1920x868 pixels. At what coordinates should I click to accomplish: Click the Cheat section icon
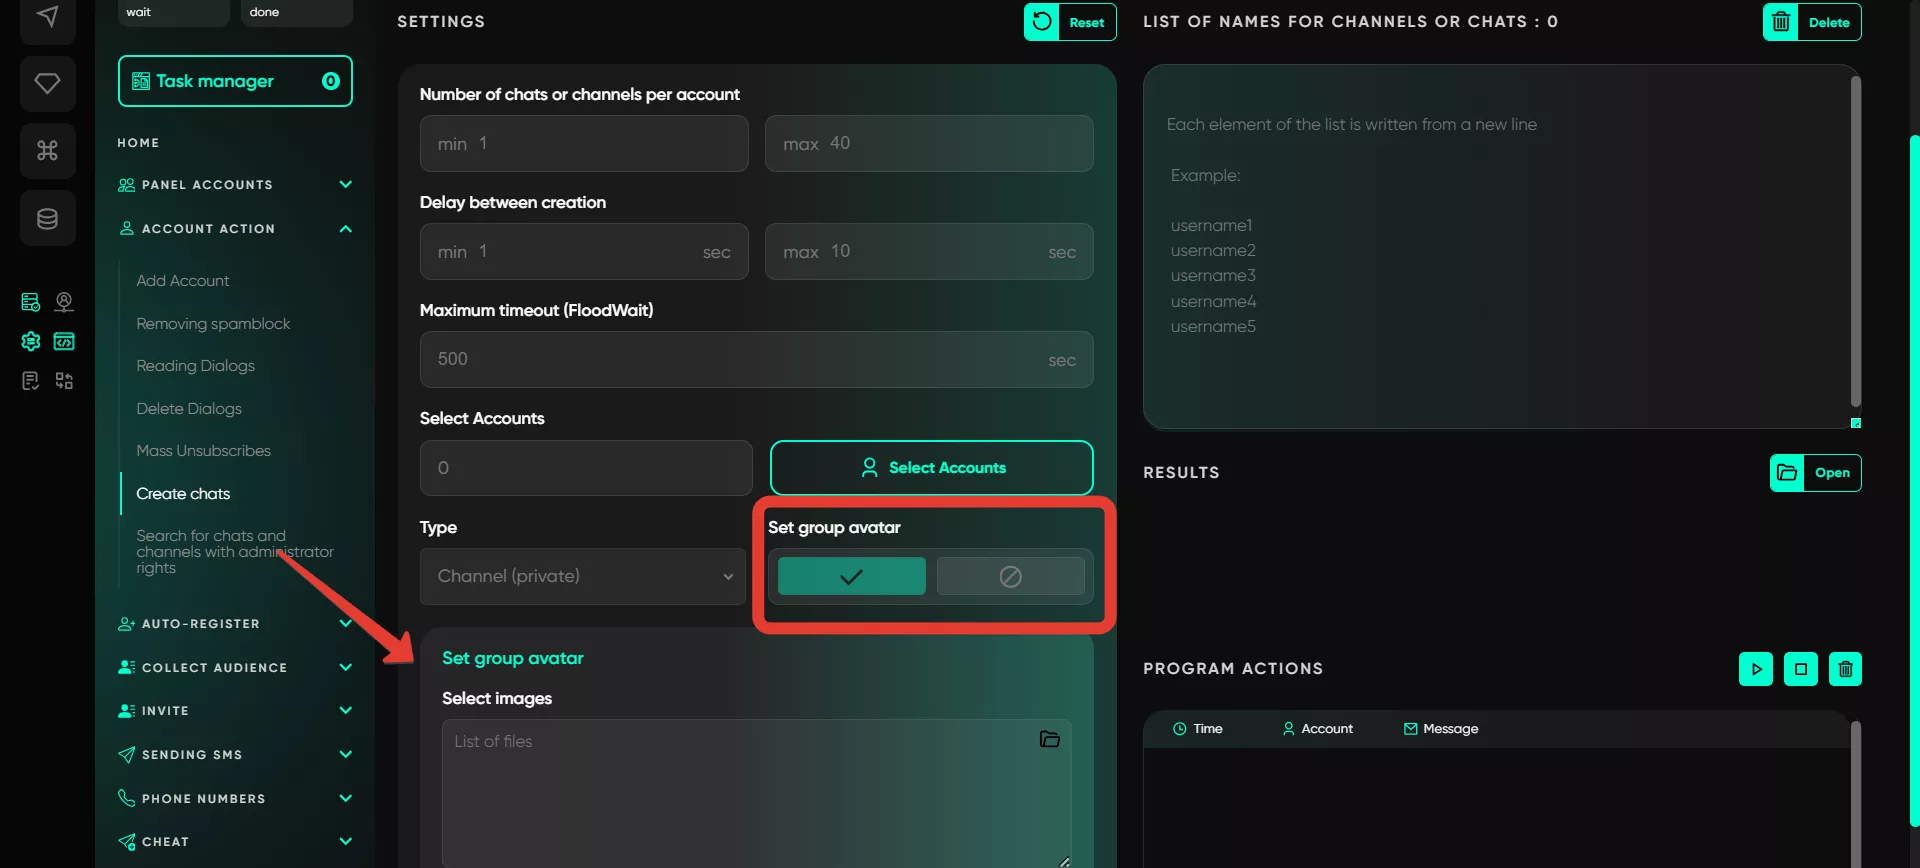coord(126,842)
